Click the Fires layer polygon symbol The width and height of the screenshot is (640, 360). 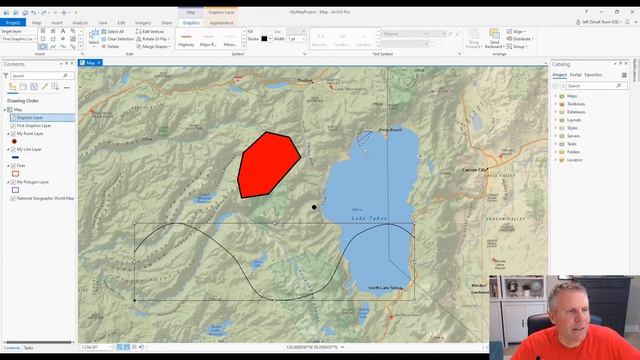coord(16,173)
